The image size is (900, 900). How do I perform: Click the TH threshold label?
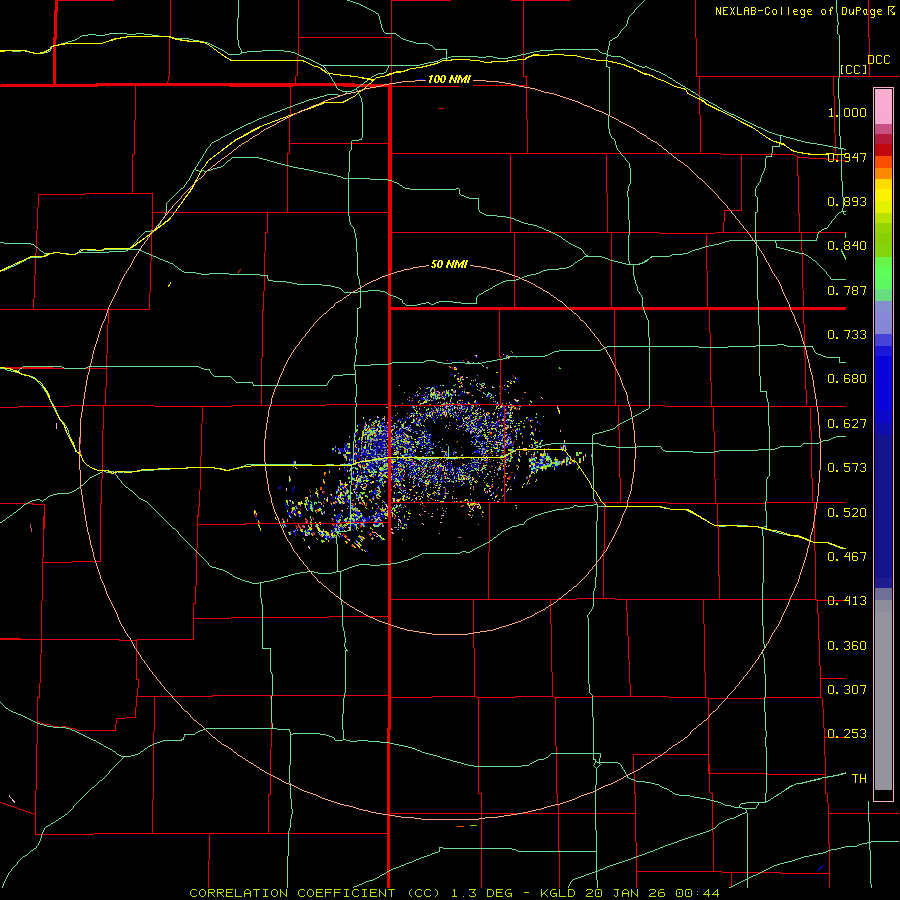(859, 778)
